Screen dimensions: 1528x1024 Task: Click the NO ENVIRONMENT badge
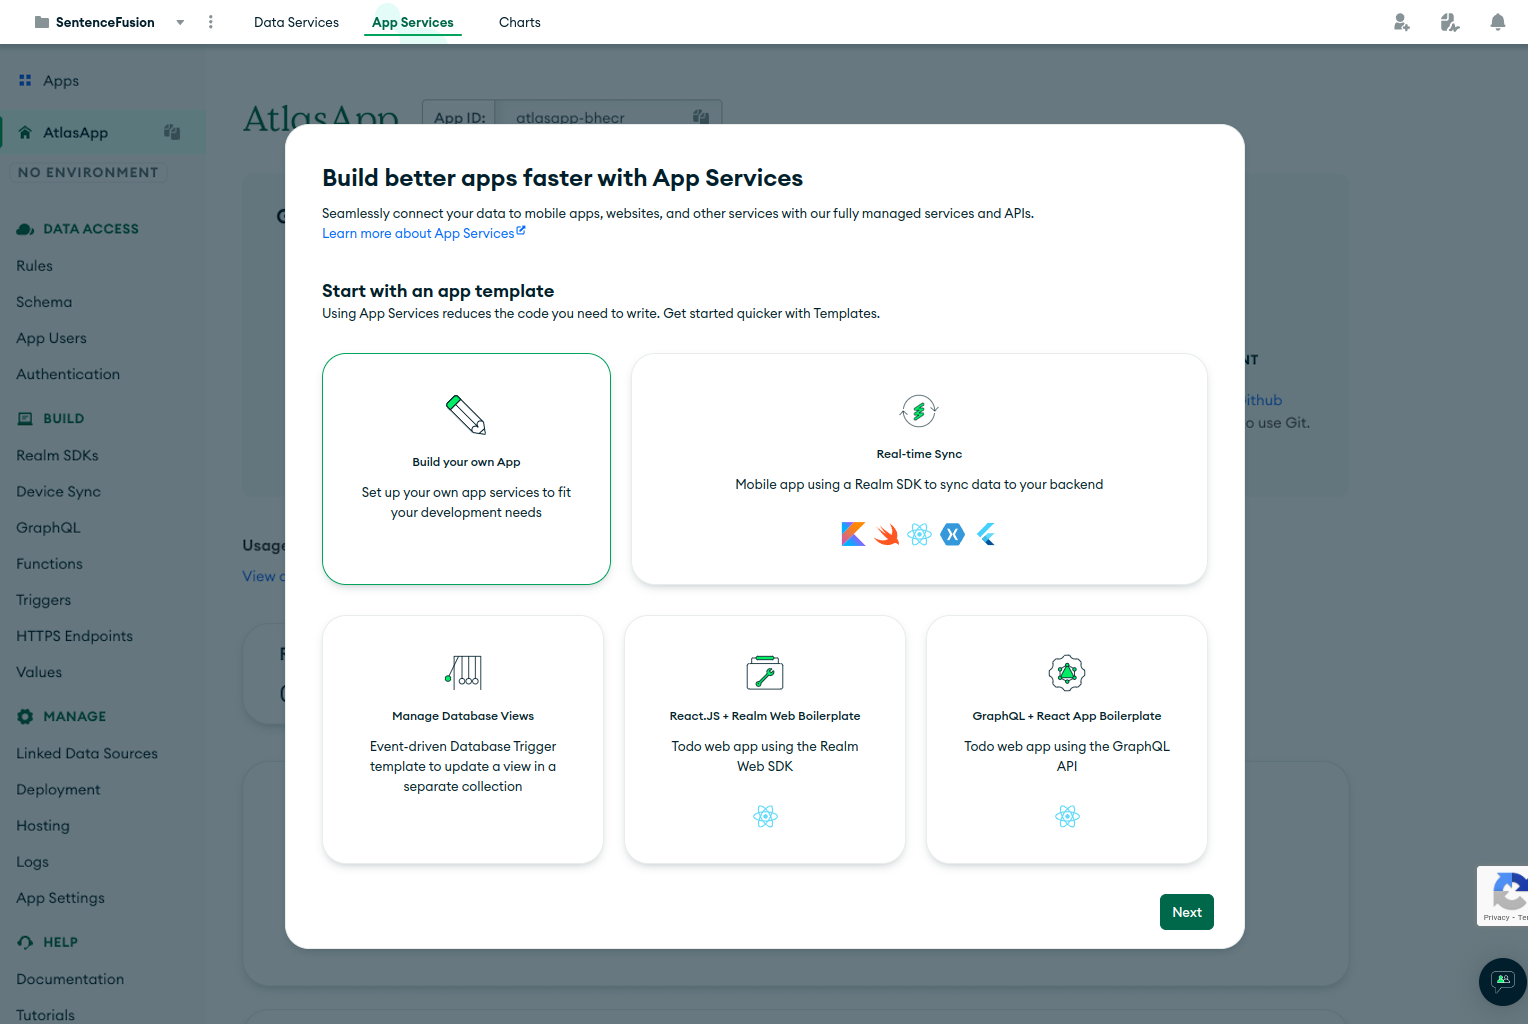(x=88, y=172)
